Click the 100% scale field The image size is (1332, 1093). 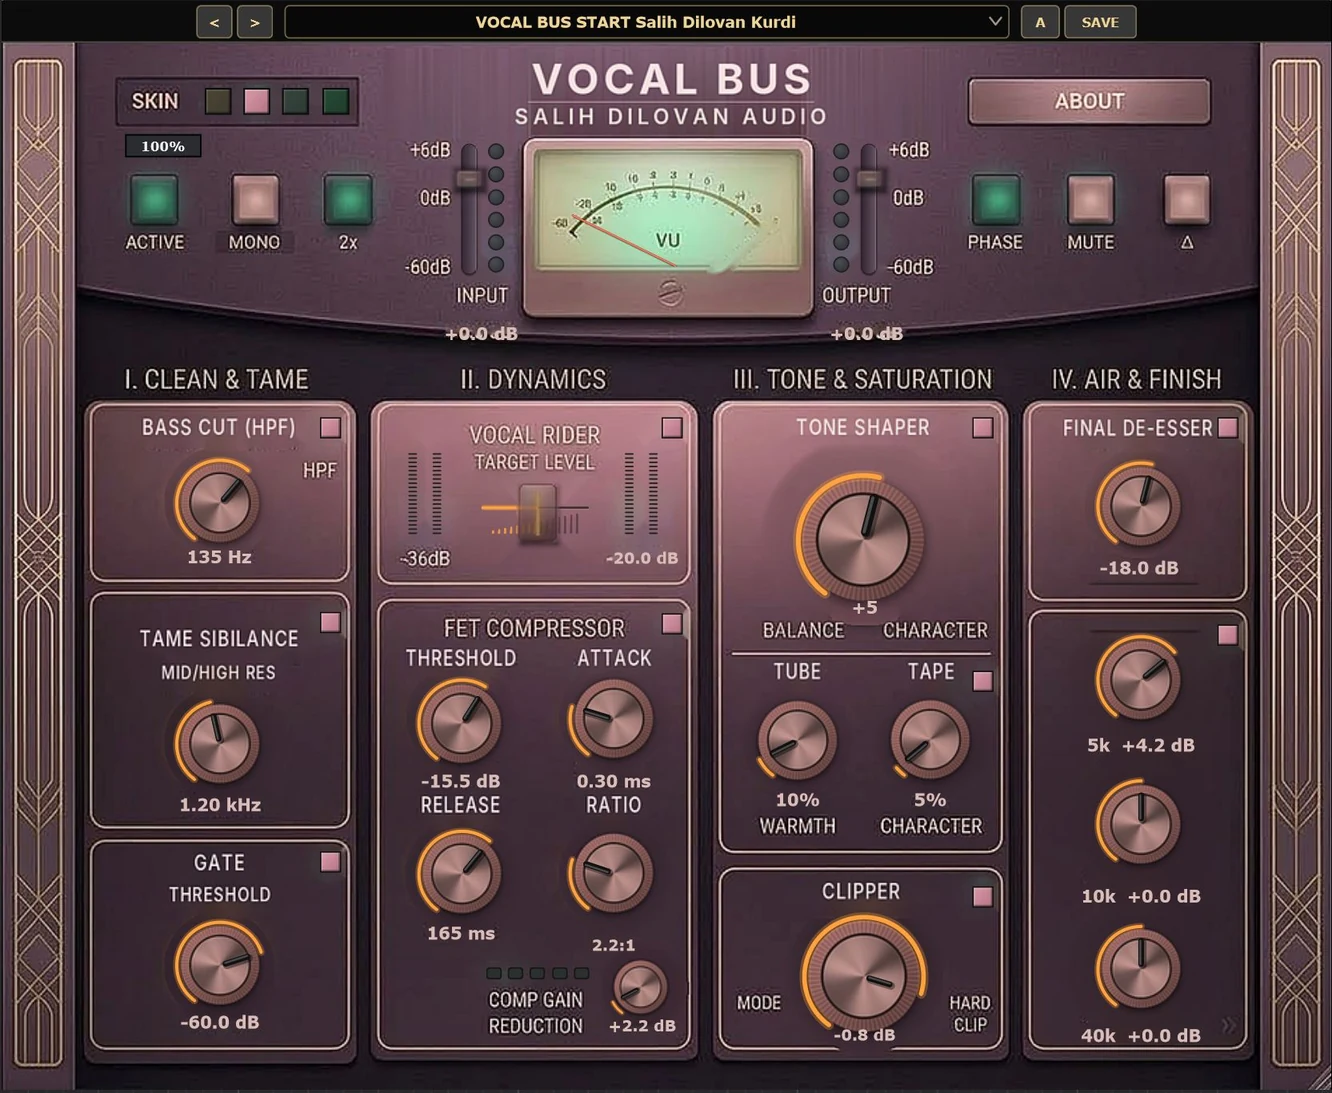pos(163,146)
